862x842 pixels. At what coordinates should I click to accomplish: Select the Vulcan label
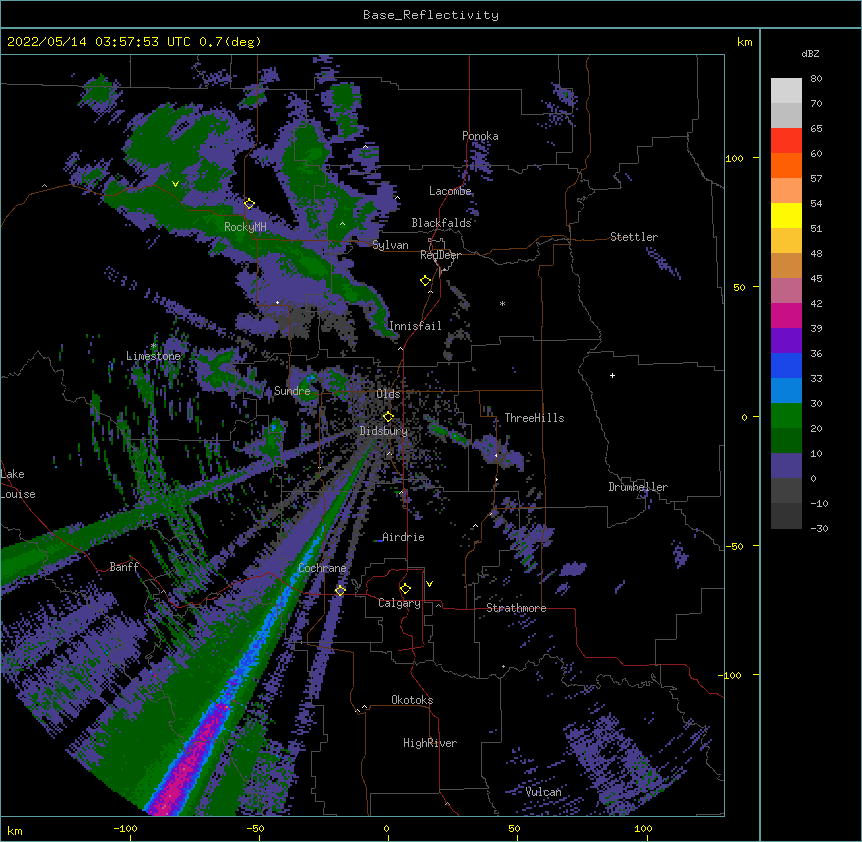[x=544, y=792]
